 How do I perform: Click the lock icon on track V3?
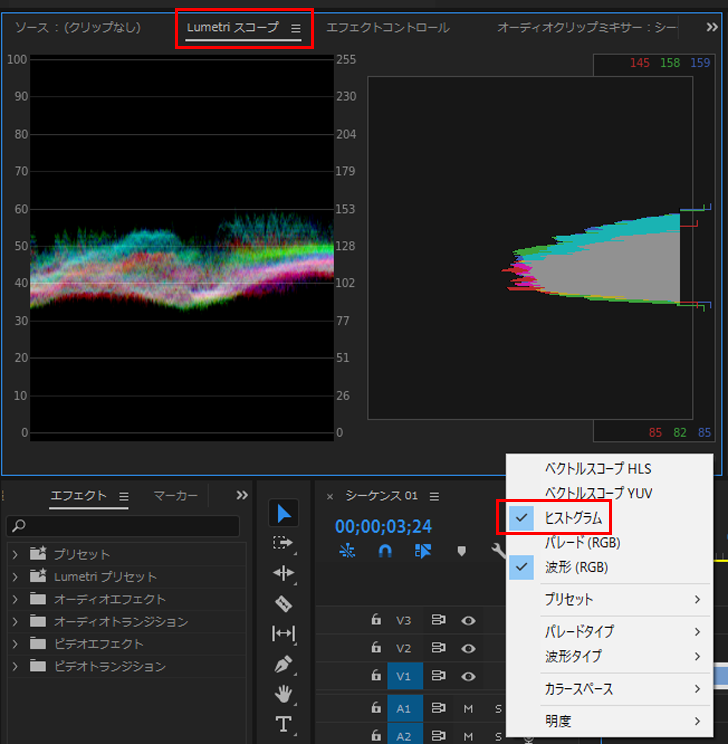[x=376, y=619]
